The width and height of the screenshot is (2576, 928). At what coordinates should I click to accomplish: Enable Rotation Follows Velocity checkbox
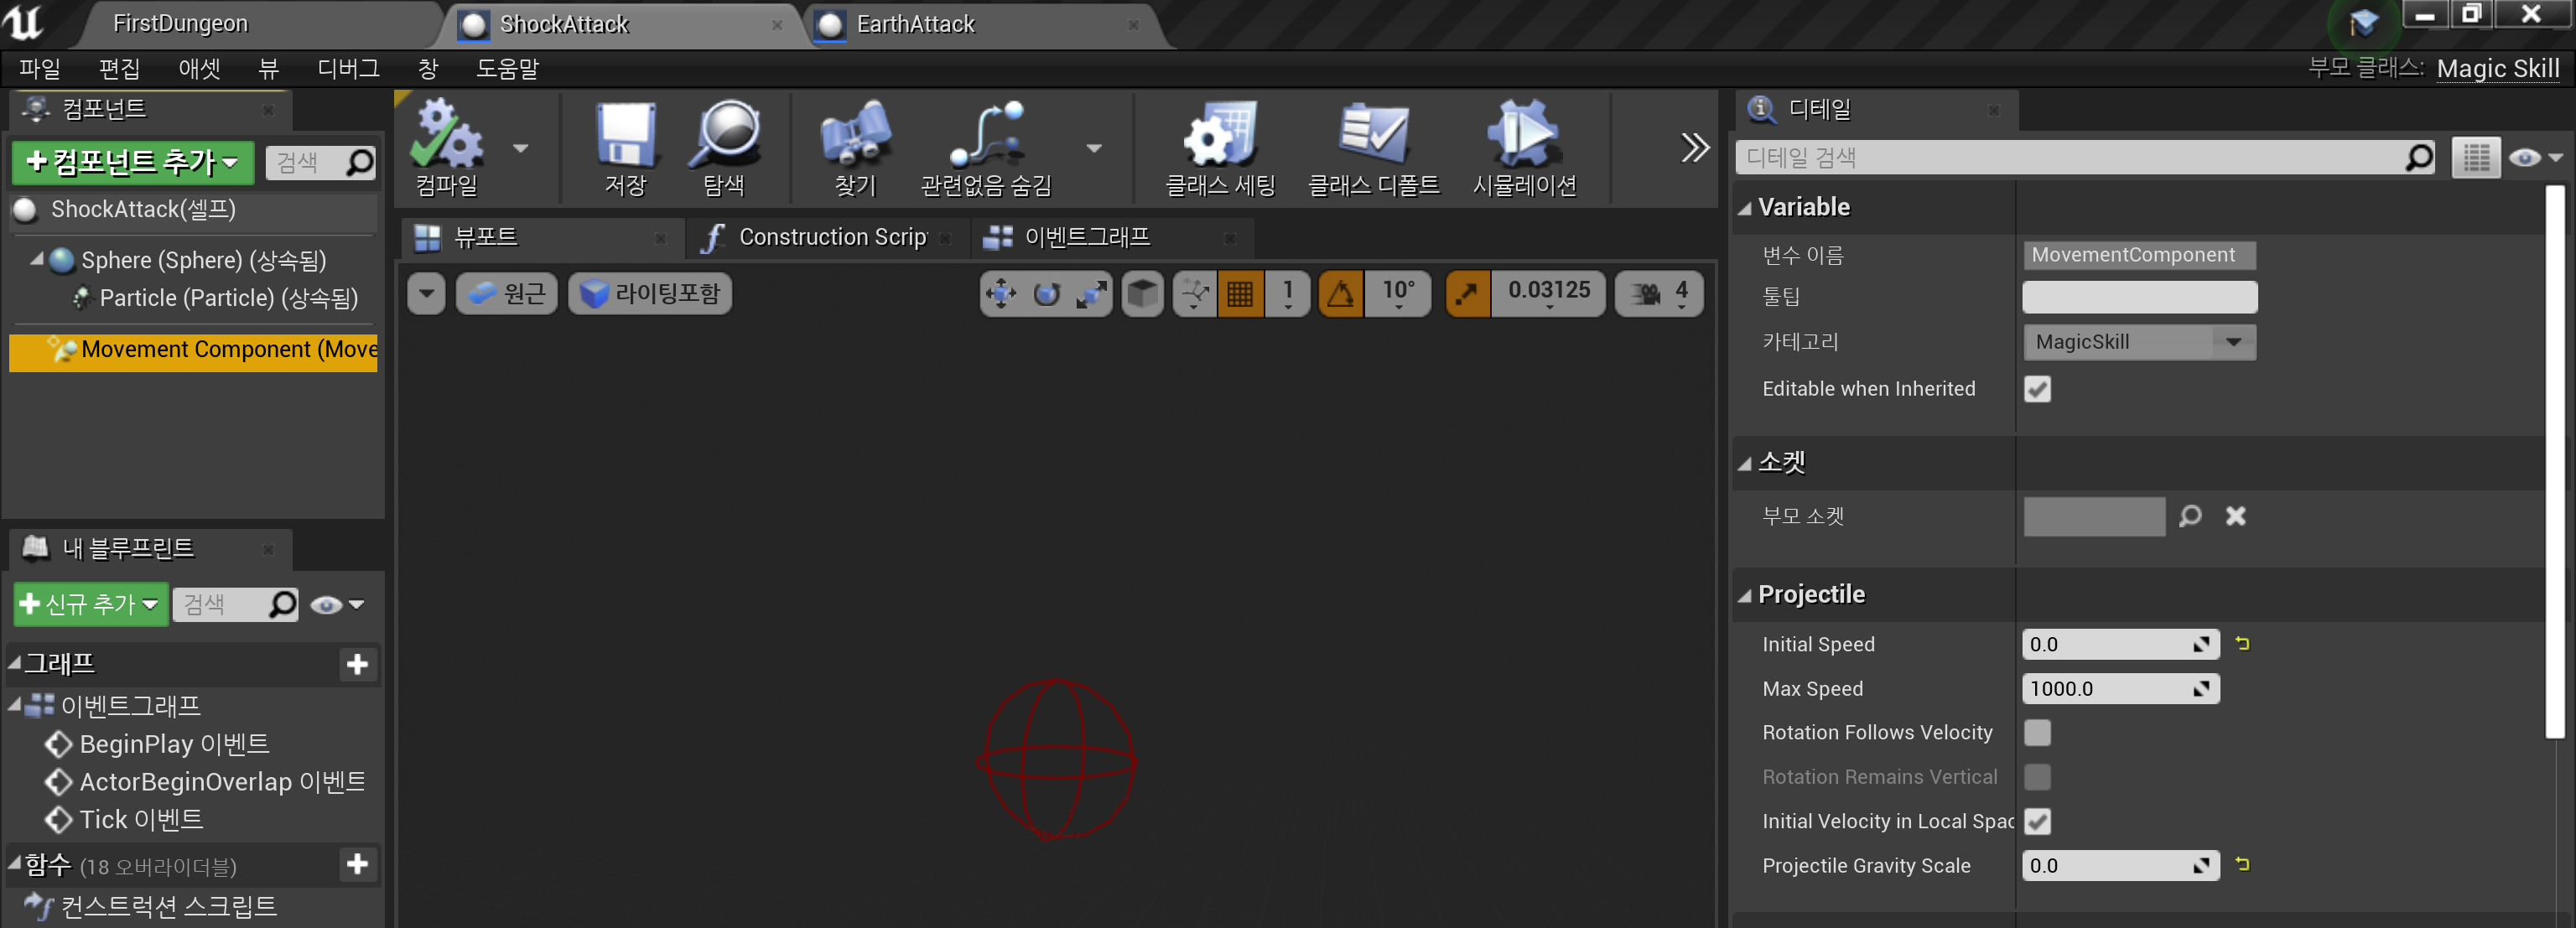tap(2037, 733)
